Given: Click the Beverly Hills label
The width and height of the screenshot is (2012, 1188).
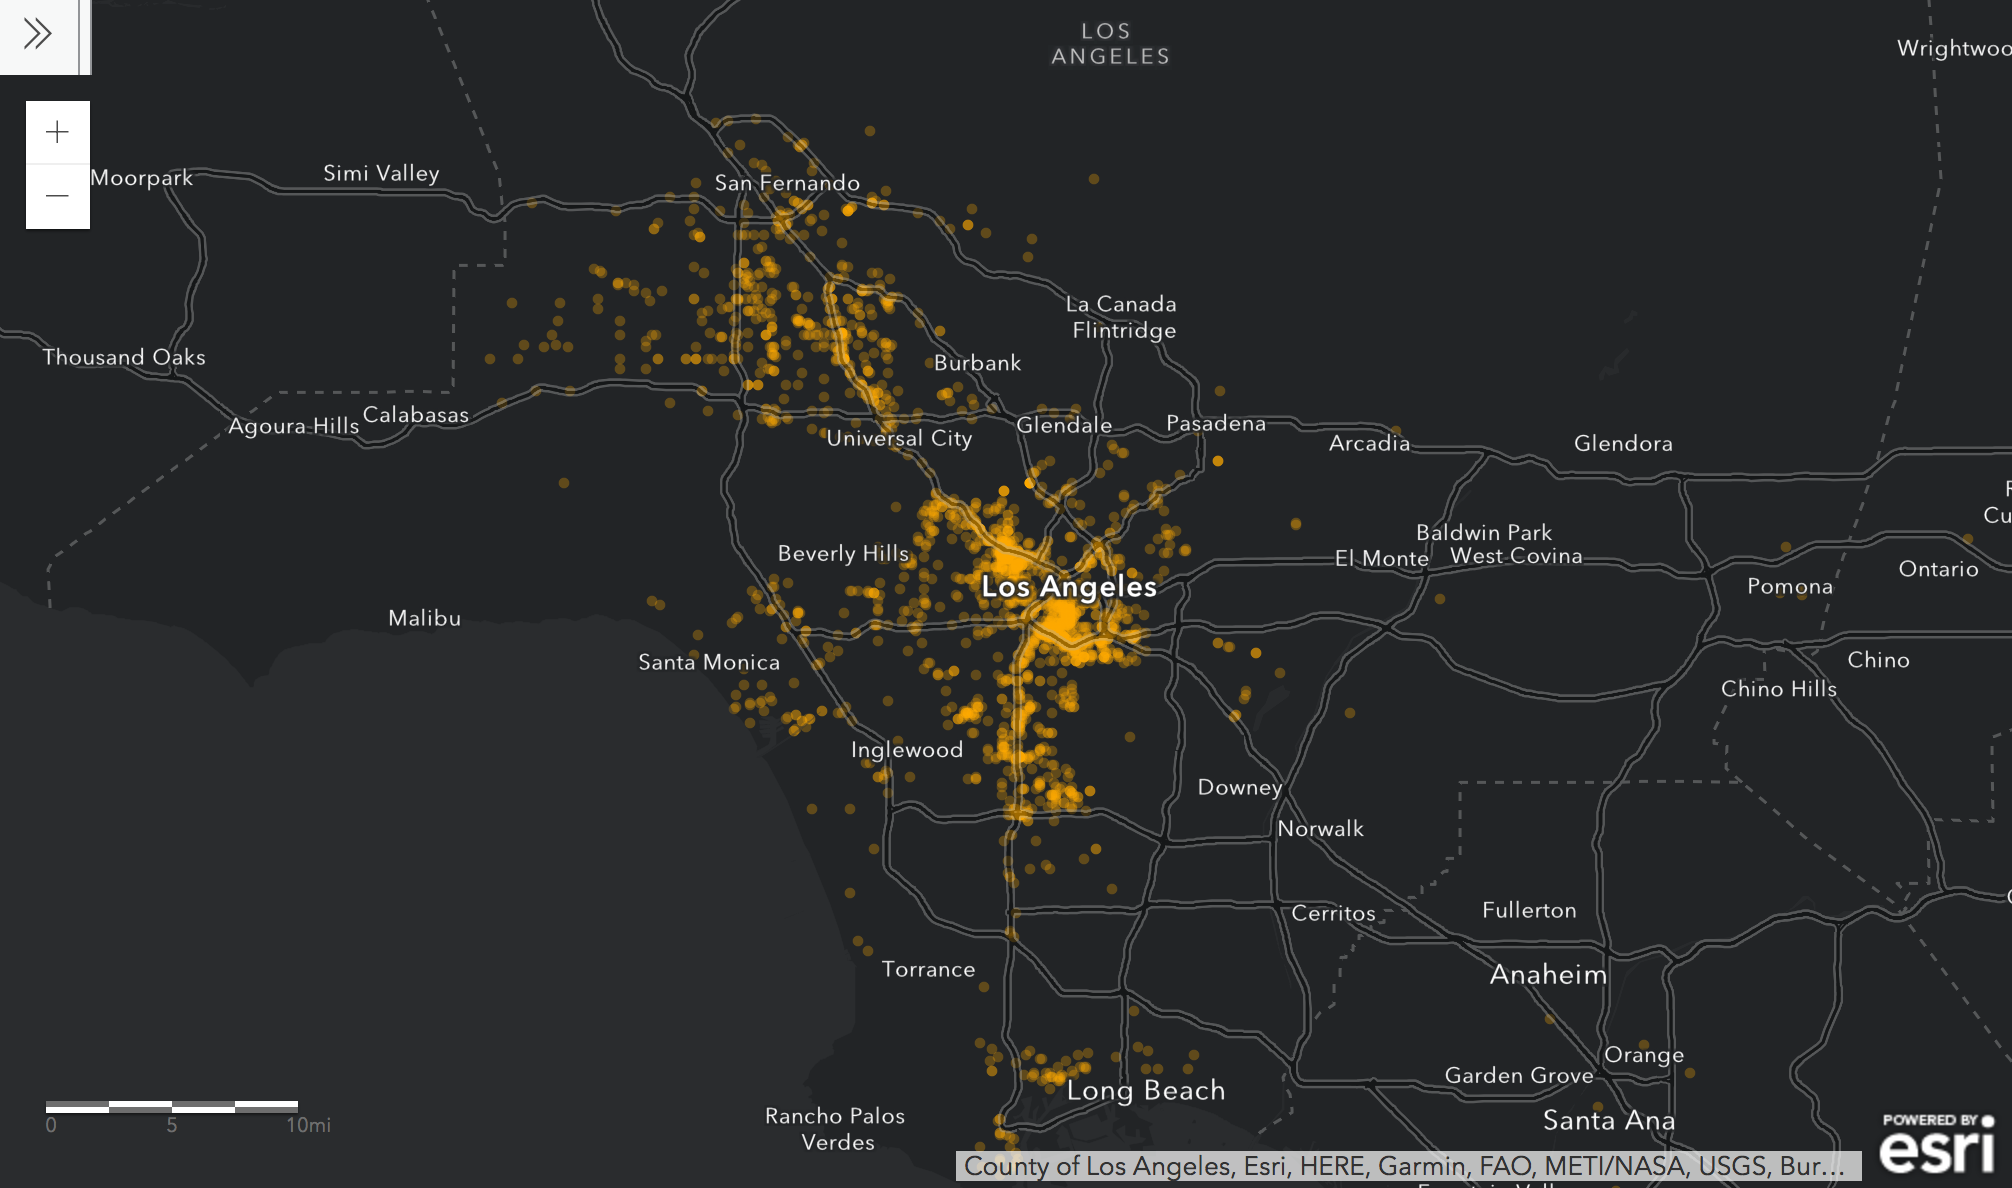Looking at the screenshot, I should 843,553.
